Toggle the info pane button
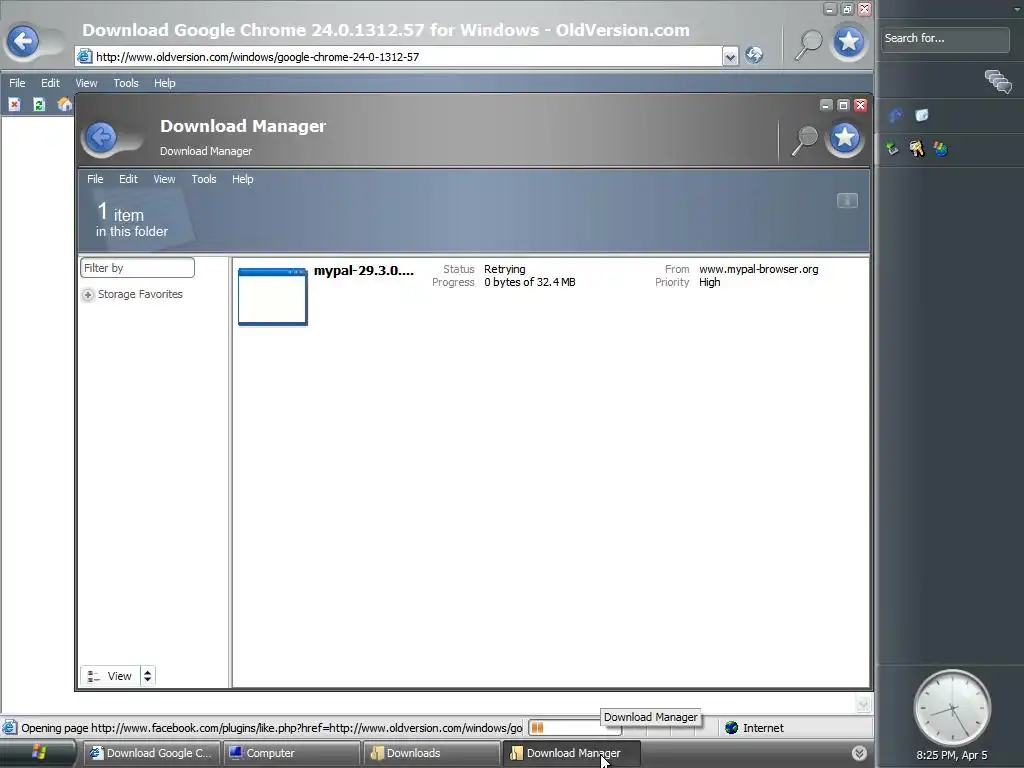Screen dimensions: 1024x768 point(847,200)
